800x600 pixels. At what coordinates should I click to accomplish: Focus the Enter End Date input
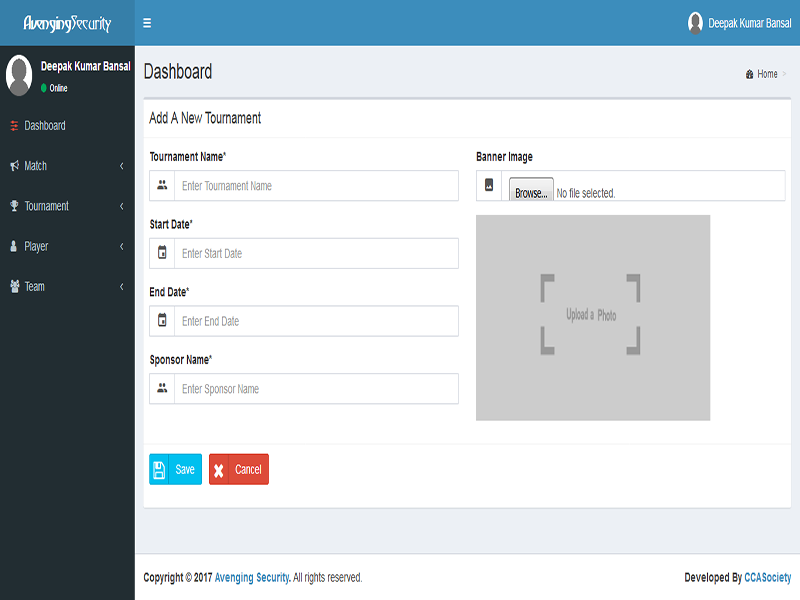pos(316,321)
